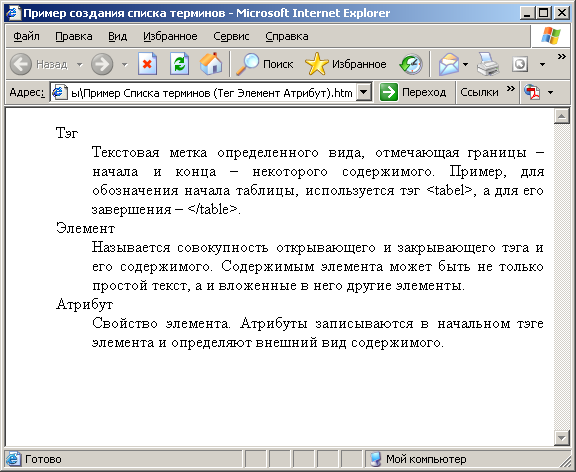Open the Forward button history dropdown
The height and width of the screenshot is (472, 576).
(x=125, y=65)
